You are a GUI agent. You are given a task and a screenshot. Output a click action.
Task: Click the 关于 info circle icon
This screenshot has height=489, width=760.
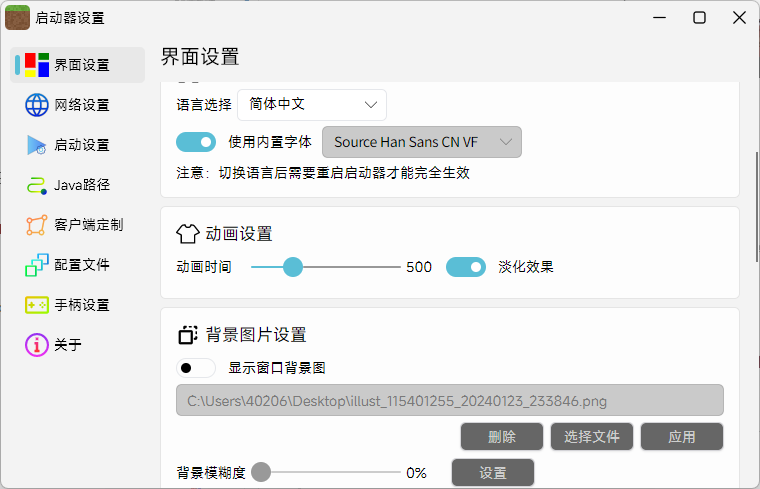point(37,345)
